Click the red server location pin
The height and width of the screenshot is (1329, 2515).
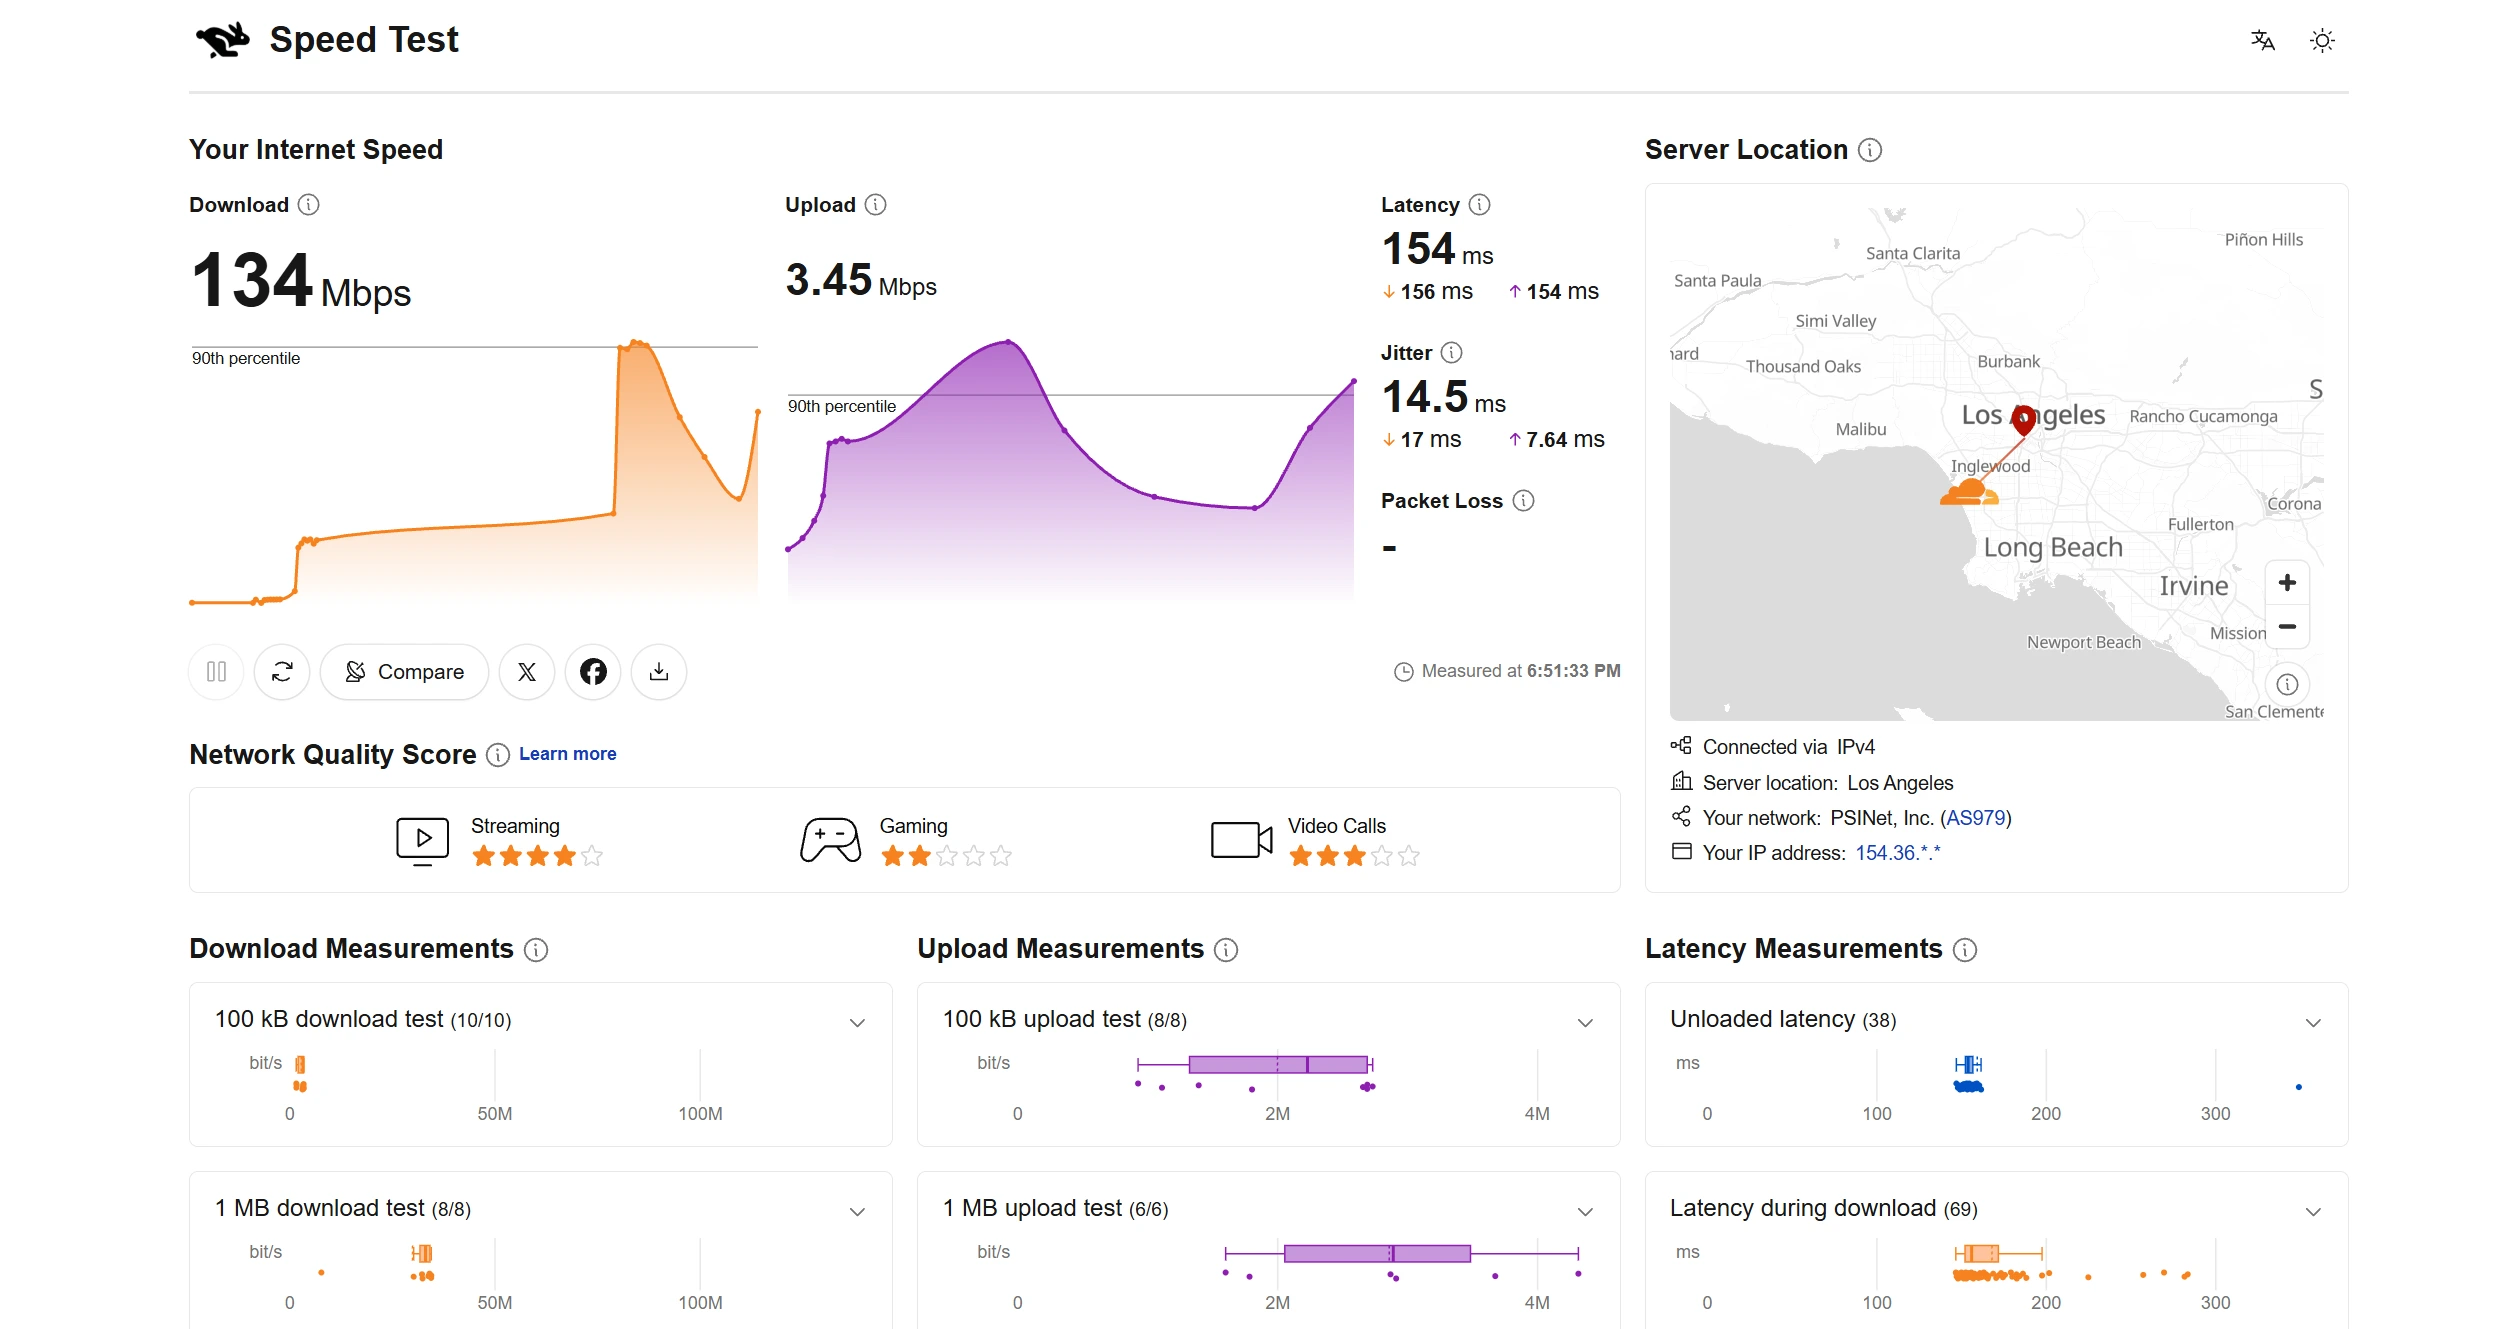click(2023, 419)
